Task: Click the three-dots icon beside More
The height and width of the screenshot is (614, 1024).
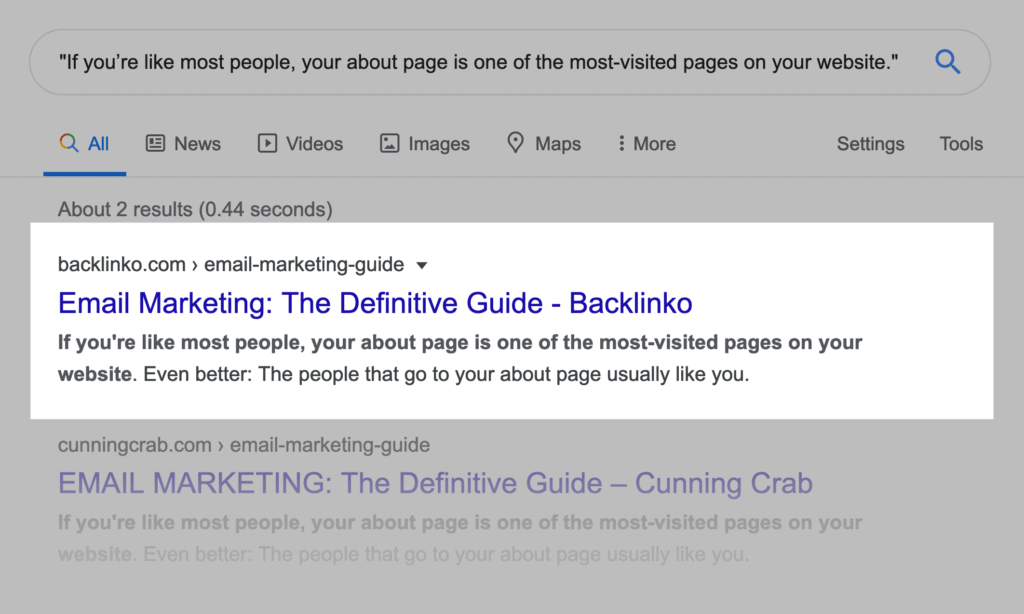Action: pos(621,143)
